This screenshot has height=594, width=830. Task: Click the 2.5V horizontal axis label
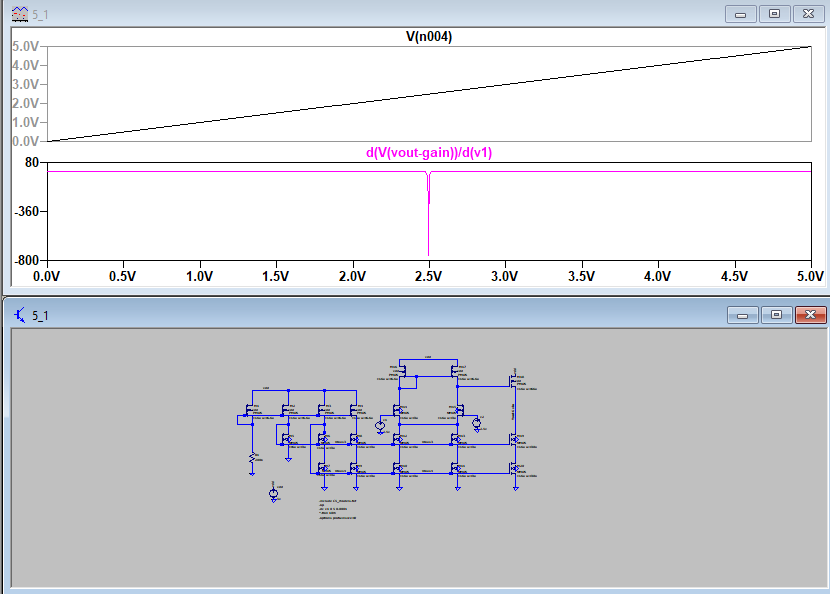click(428, 275)
